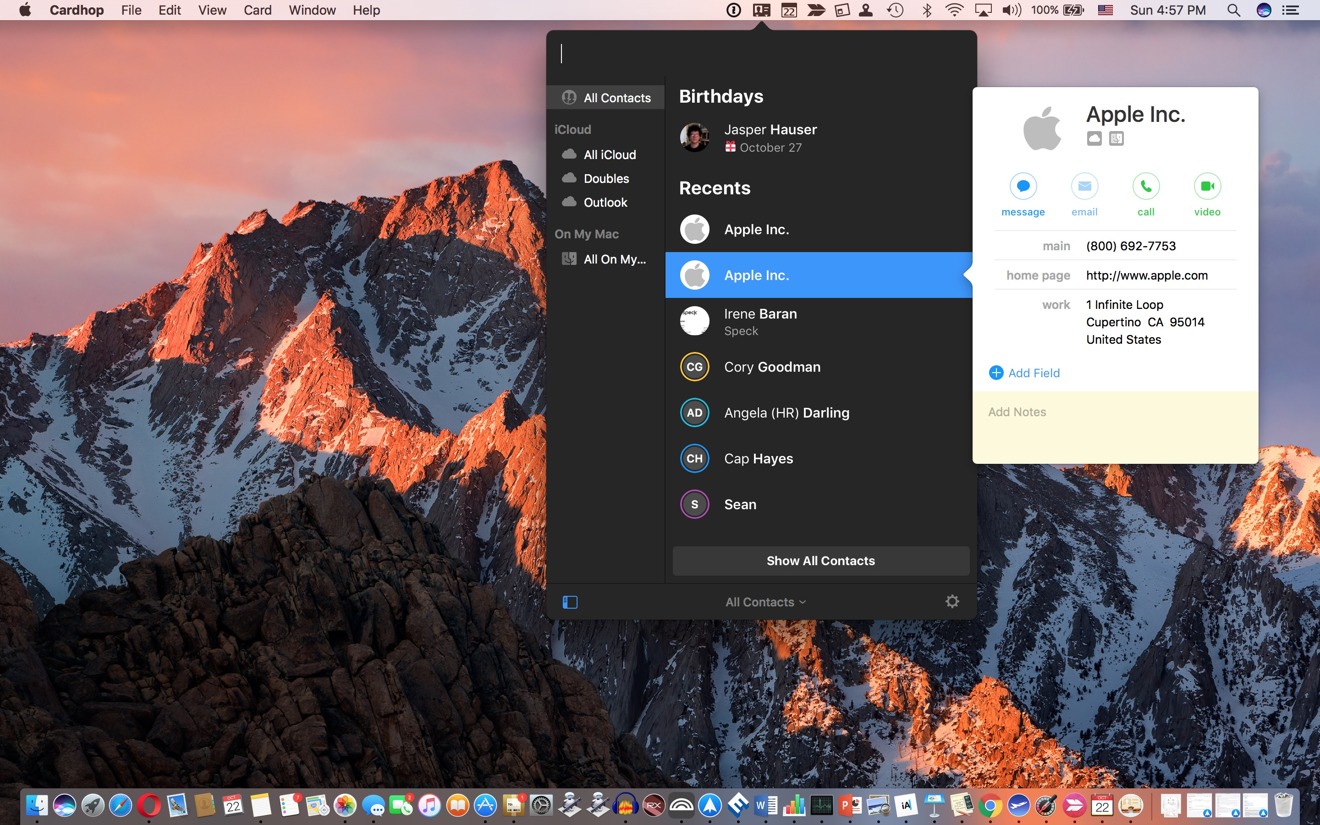Screen dimensions: 1320x825
Task: Click the iCloud section header
Action: click(573, 130)
